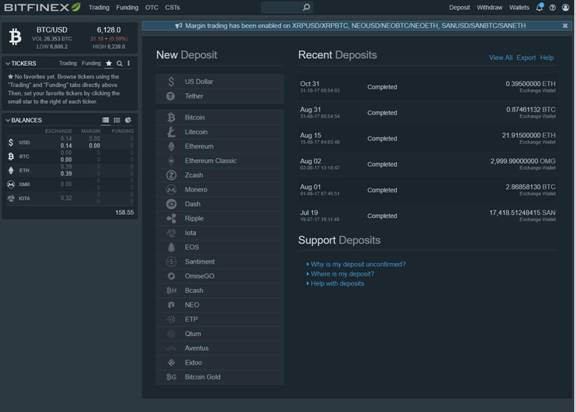Open Help link beside Export
The height and width of the screenshot is (412, 576).
click(547, 58)
